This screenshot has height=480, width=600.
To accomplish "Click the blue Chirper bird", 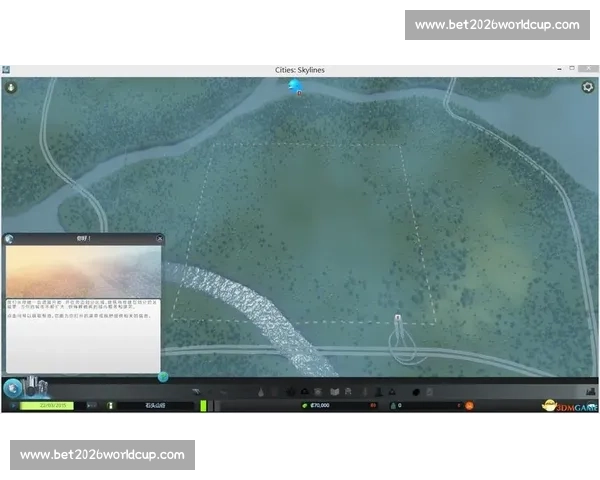I will point(295,86).
